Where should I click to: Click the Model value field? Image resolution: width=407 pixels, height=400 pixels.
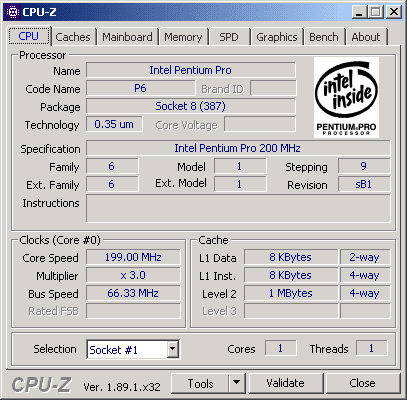pyautogui.click(x=240, y=166)
